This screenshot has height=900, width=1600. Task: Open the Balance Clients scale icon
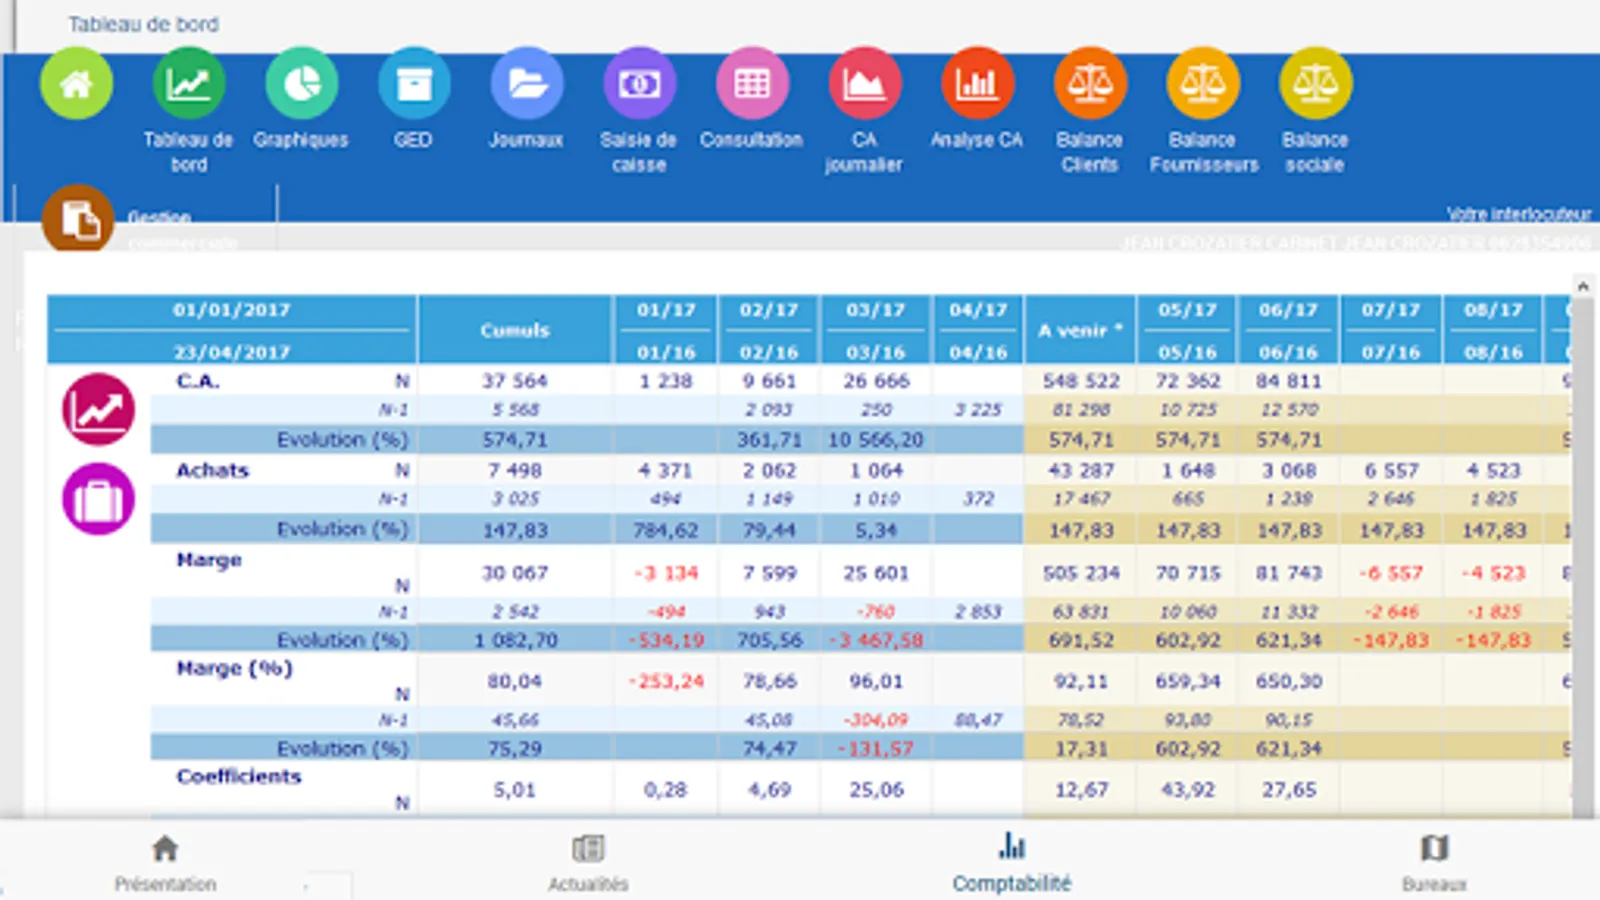(x=1090, y=84)
